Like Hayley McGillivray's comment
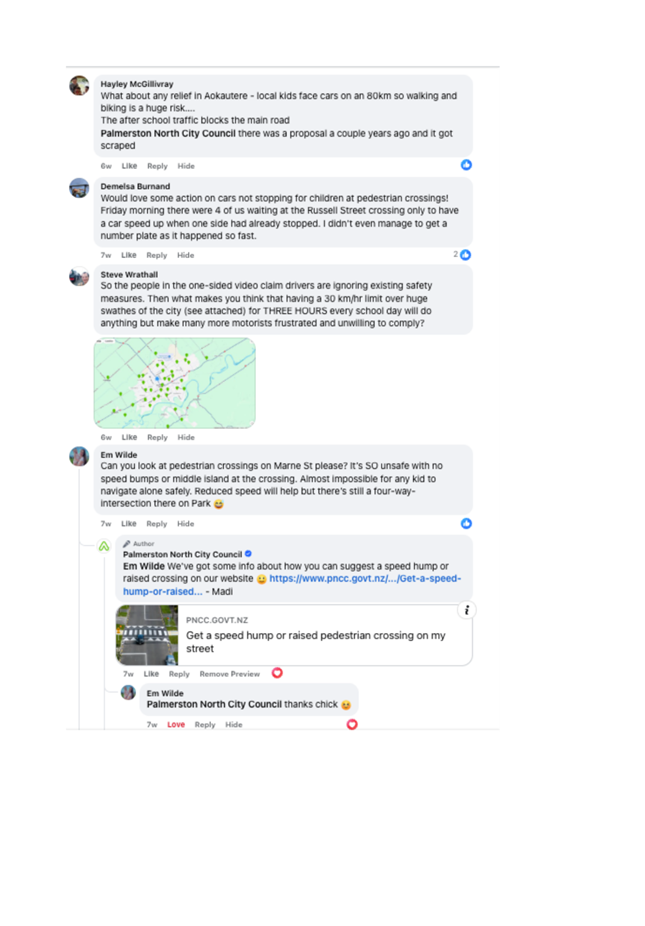 (129, 166)
